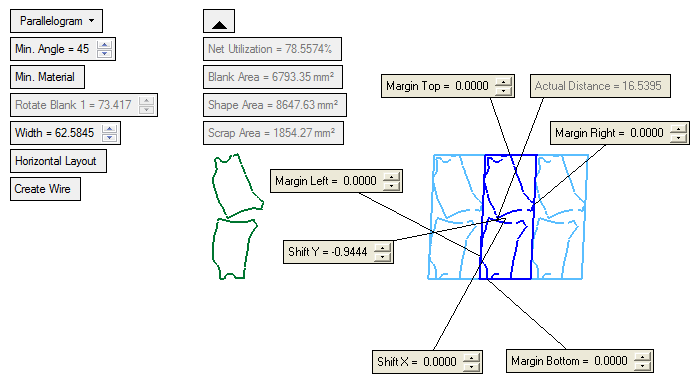This screenshot has width=695, height=378.
Task: Increase Min. Angle with the up arrow
Action: click(x=104, y=45)
